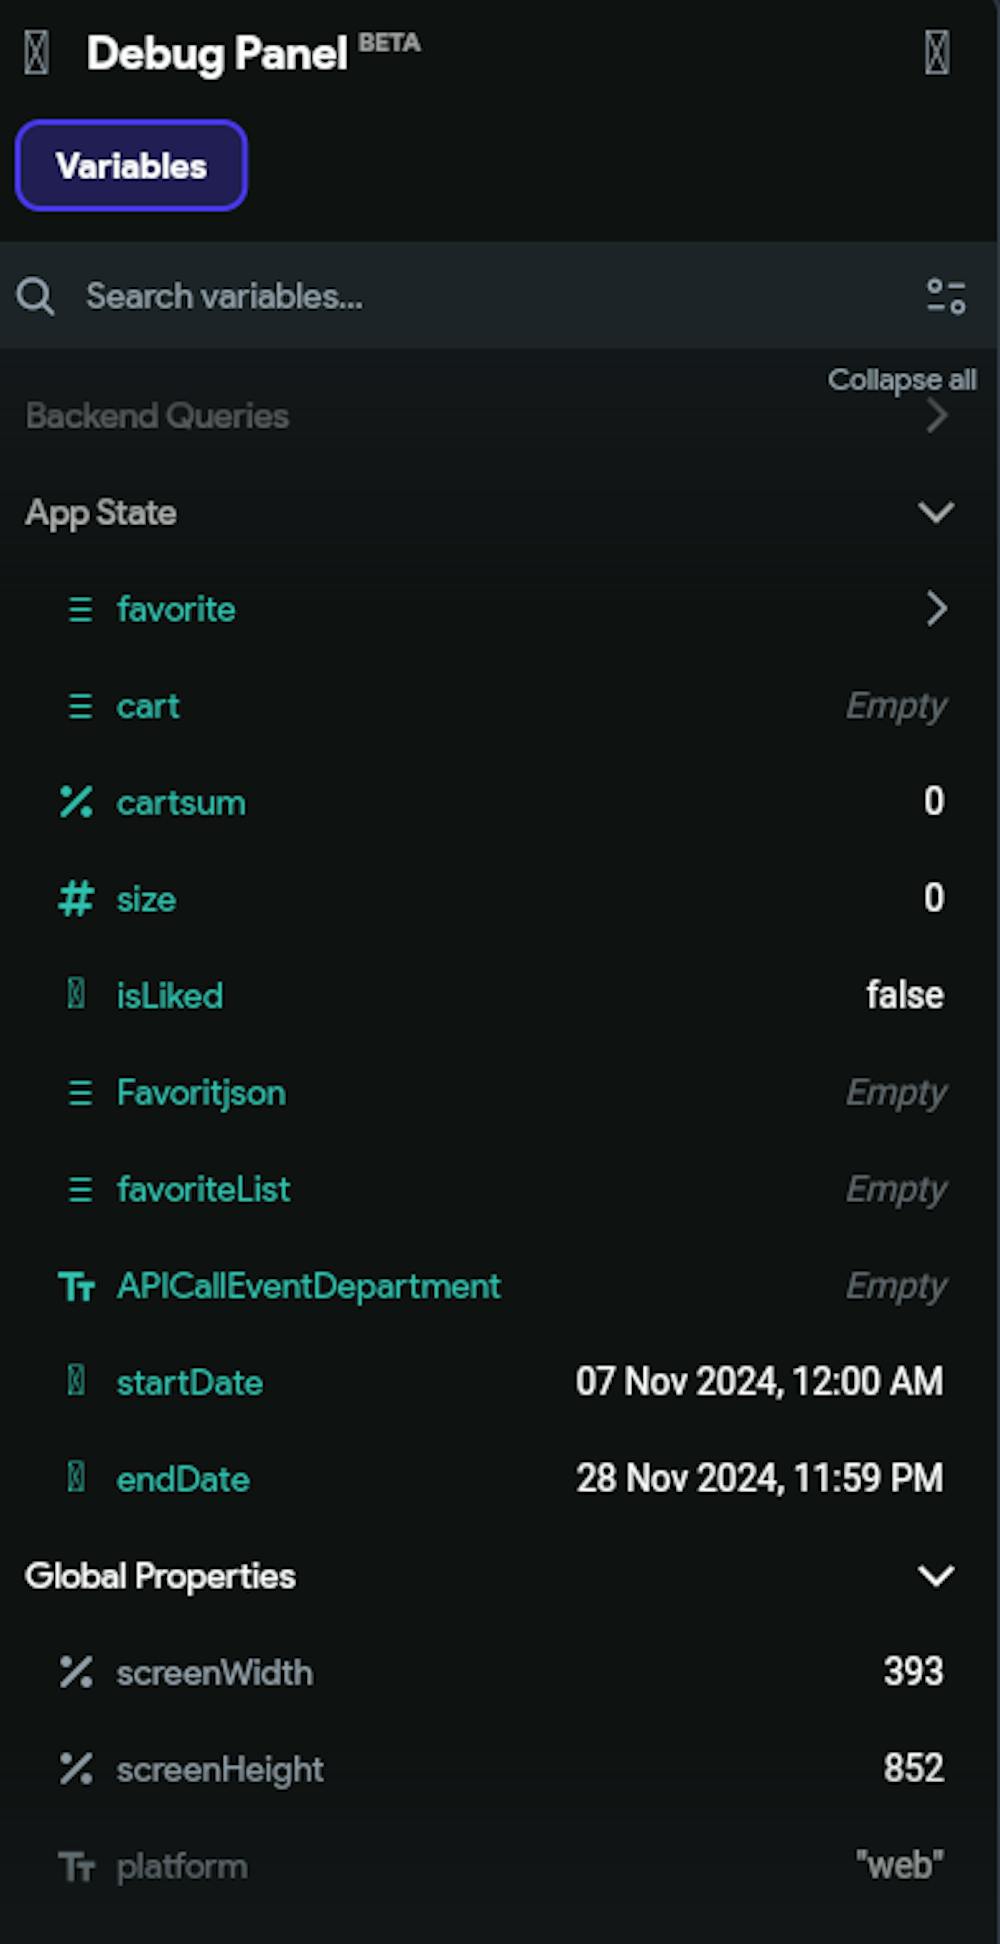Click the filter settings icon in search bar
This screenshot has height=1944, width=1000.
(x=945, y=296)
